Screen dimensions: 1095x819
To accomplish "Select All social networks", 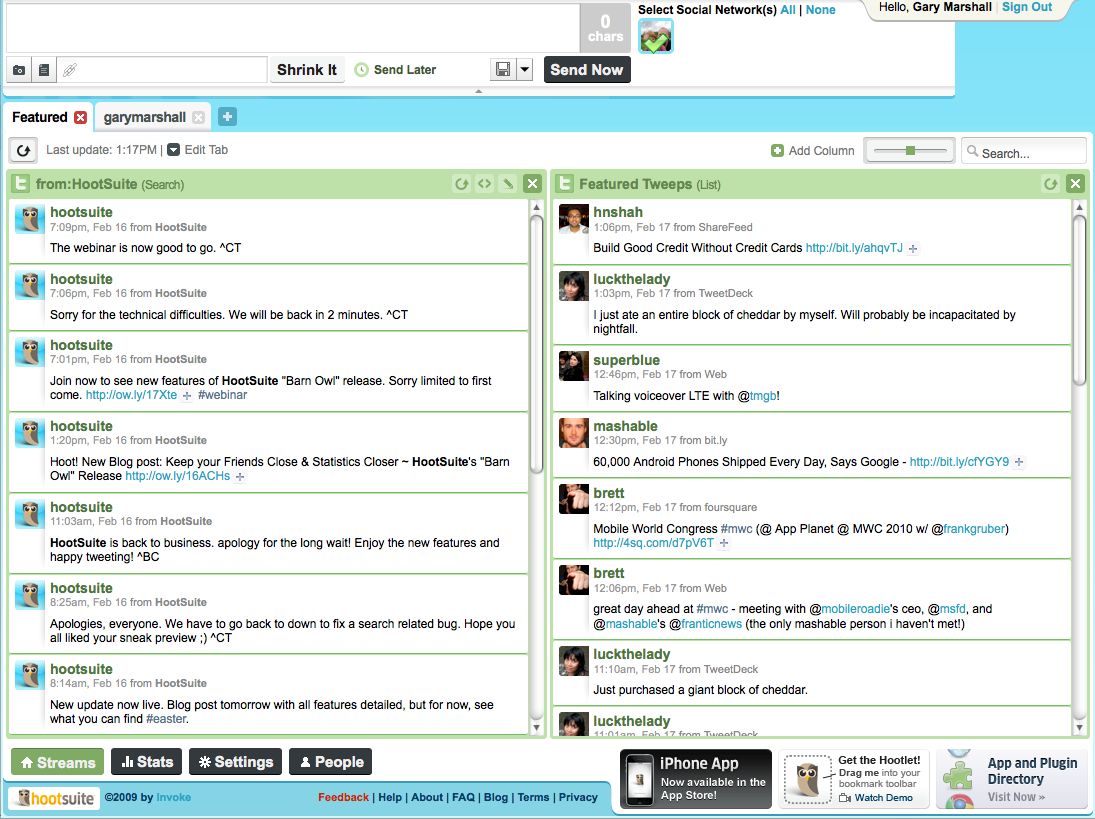I will 789,10.
